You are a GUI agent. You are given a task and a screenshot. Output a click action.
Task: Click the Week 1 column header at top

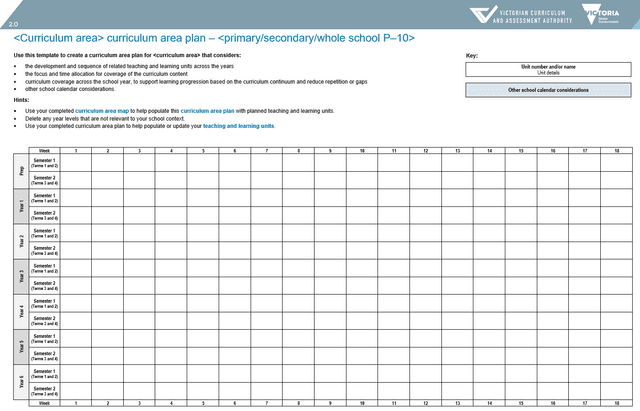pos(76,150)
